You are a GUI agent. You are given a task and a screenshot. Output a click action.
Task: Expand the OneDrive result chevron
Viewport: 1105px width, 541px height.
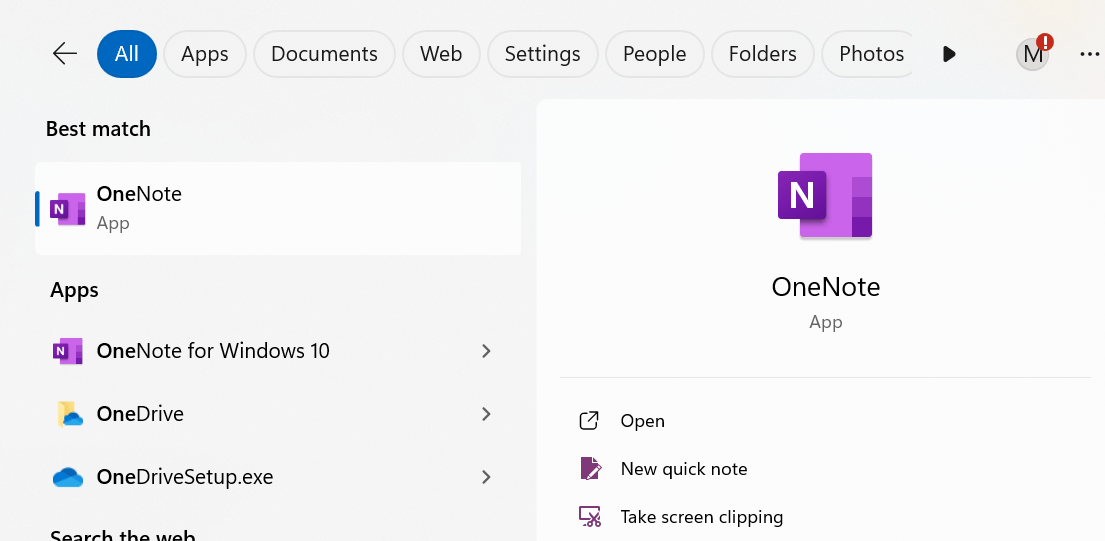(x=486, y=413)
